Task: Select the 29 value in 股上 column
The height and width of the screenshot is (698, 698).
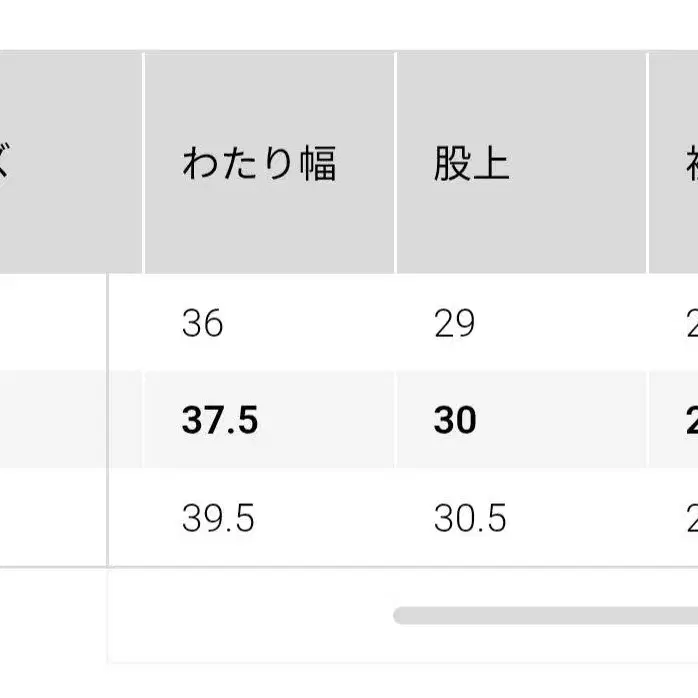Action: coord(455,323)
